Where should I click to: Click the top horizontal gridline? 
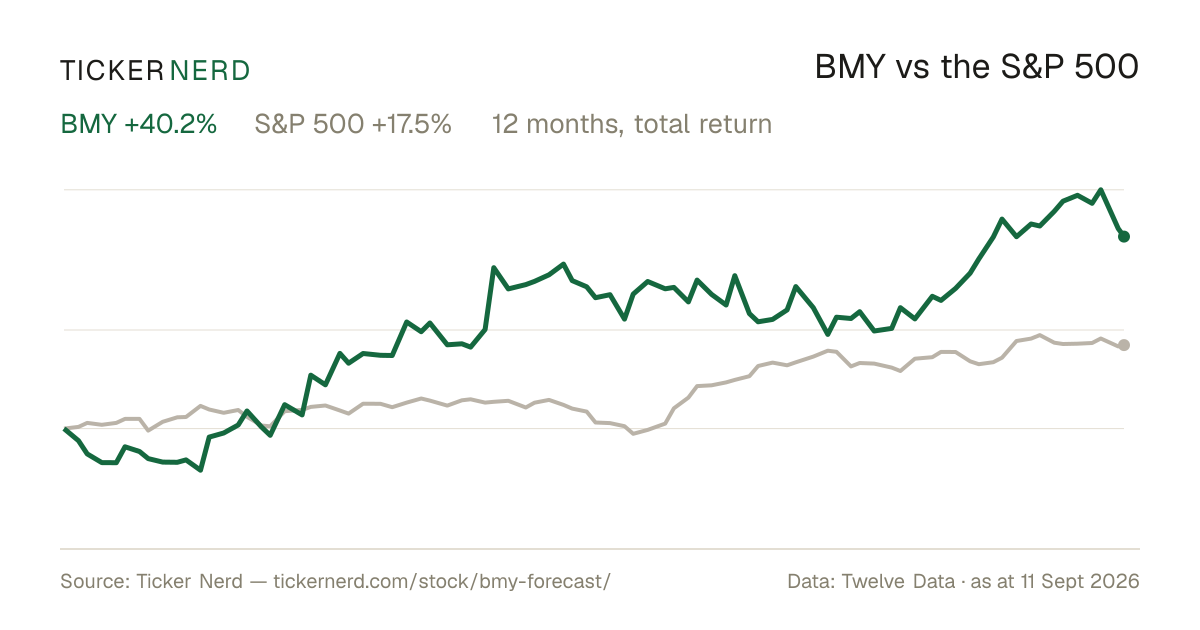[594, 189]
